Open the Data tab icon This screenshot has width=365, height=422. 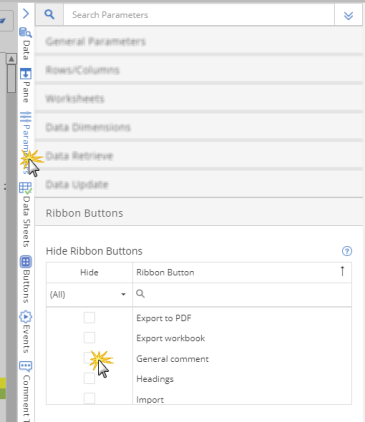25,33
